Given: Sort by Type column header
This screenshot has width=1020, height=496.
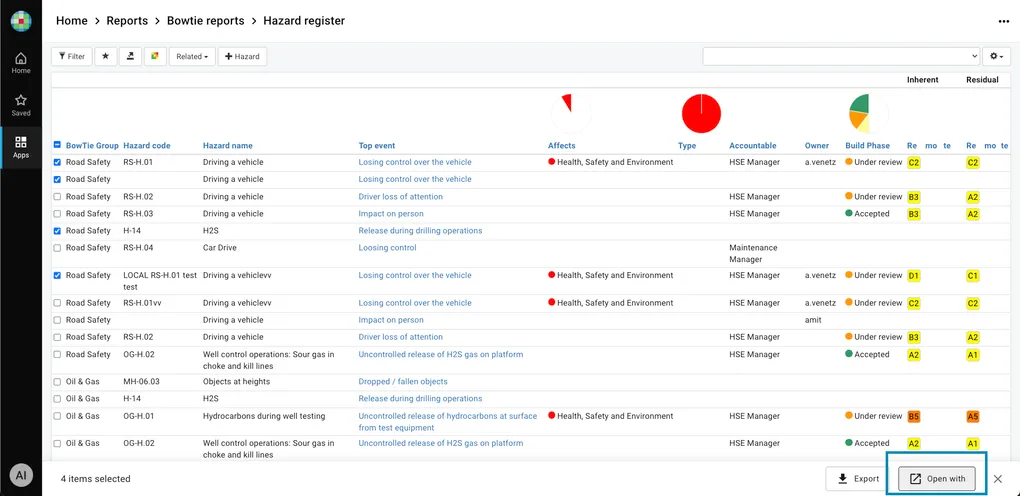Looking at the screenshot, I should pyautogui.click(x=687, y=146).
